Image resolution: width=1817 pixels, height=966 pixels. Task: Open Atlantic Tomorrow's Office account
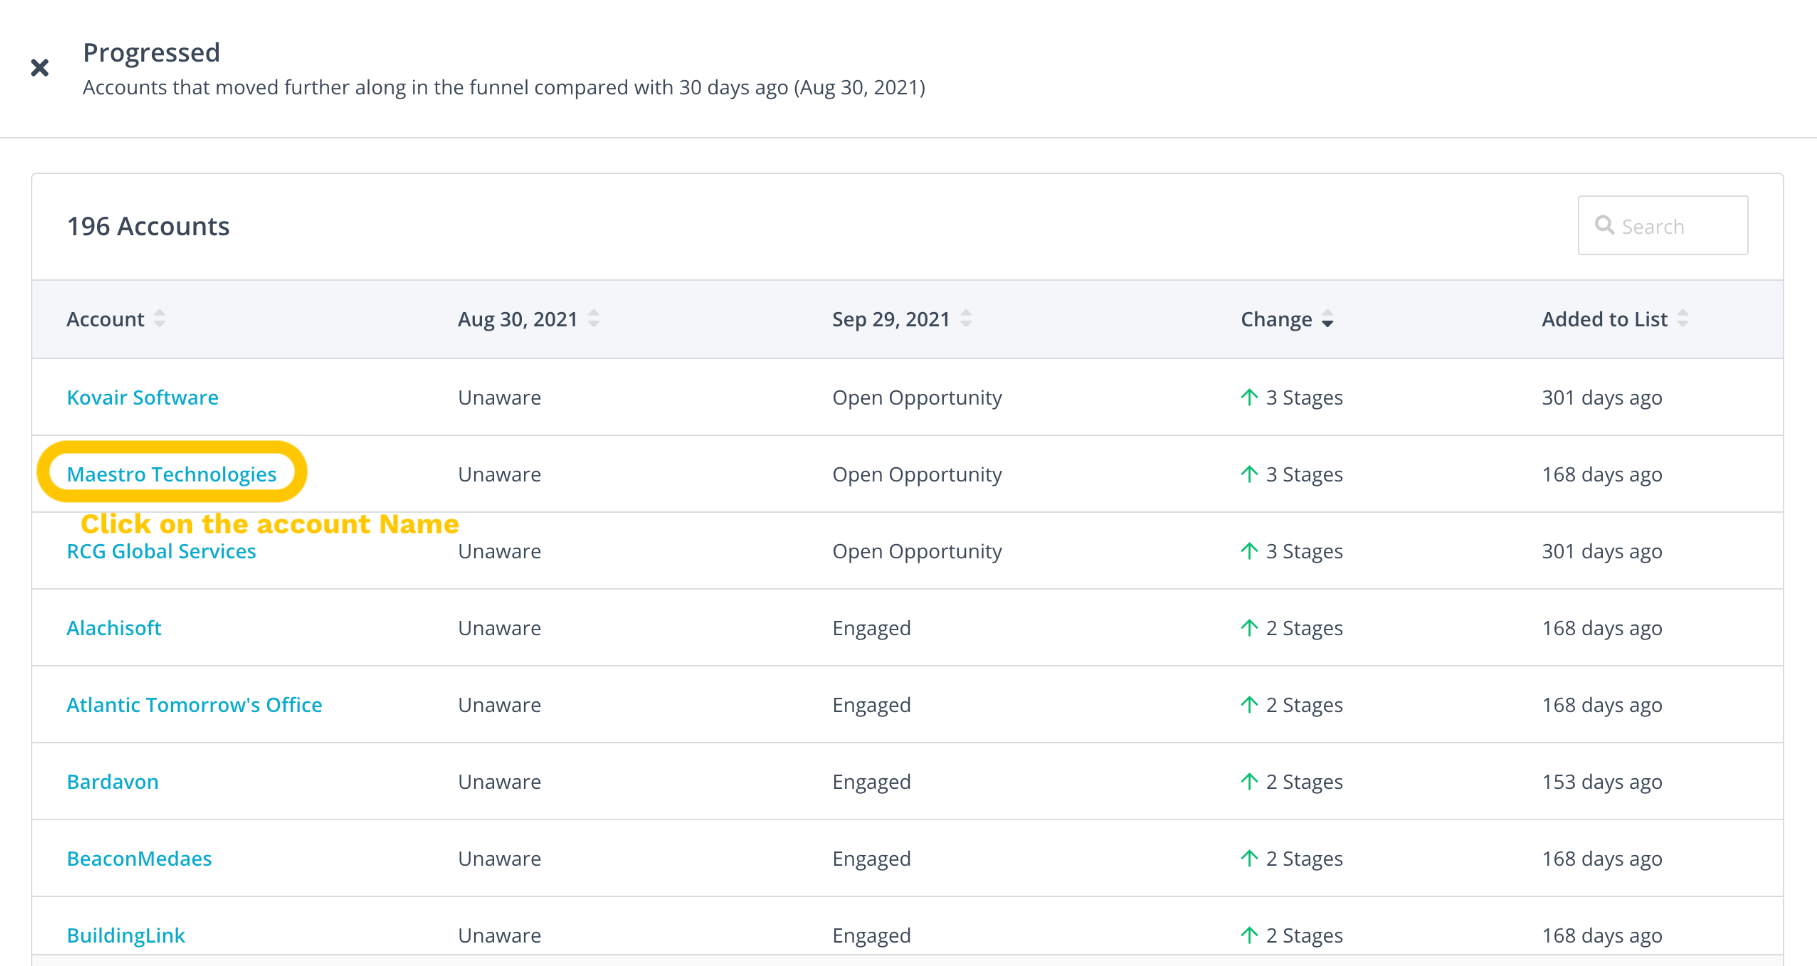click(x=194, y=705)
